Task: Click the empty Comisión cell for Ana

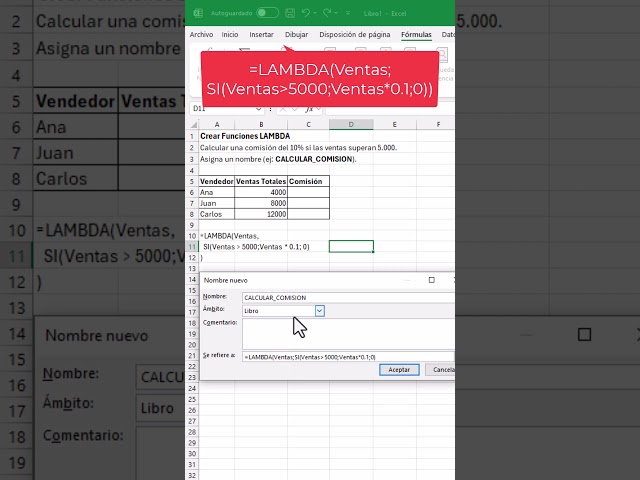Action: click(308, 192)
